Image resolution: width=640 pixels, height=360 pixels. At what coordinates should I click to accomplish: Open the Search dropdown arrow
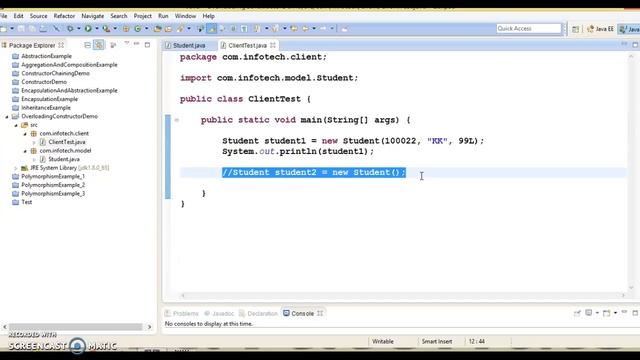click(189, 29)
